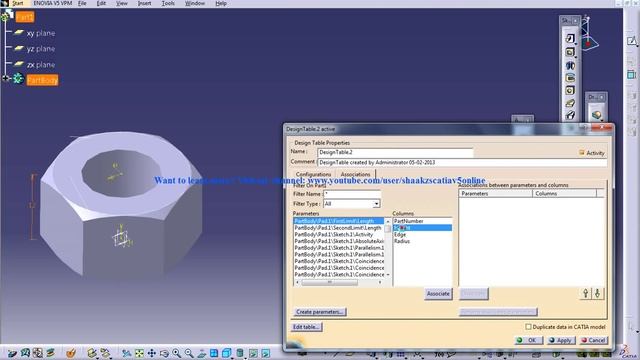Move association down with the down arrow
This screenshot has width=640, height=360.
597,293
